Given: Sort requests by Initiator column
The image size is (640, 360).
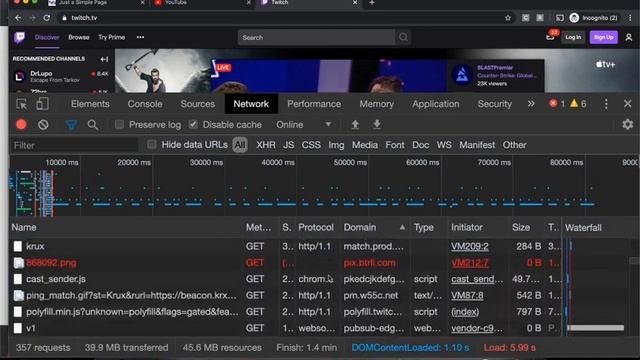Looking at the screenshot, I should [478, 227].
